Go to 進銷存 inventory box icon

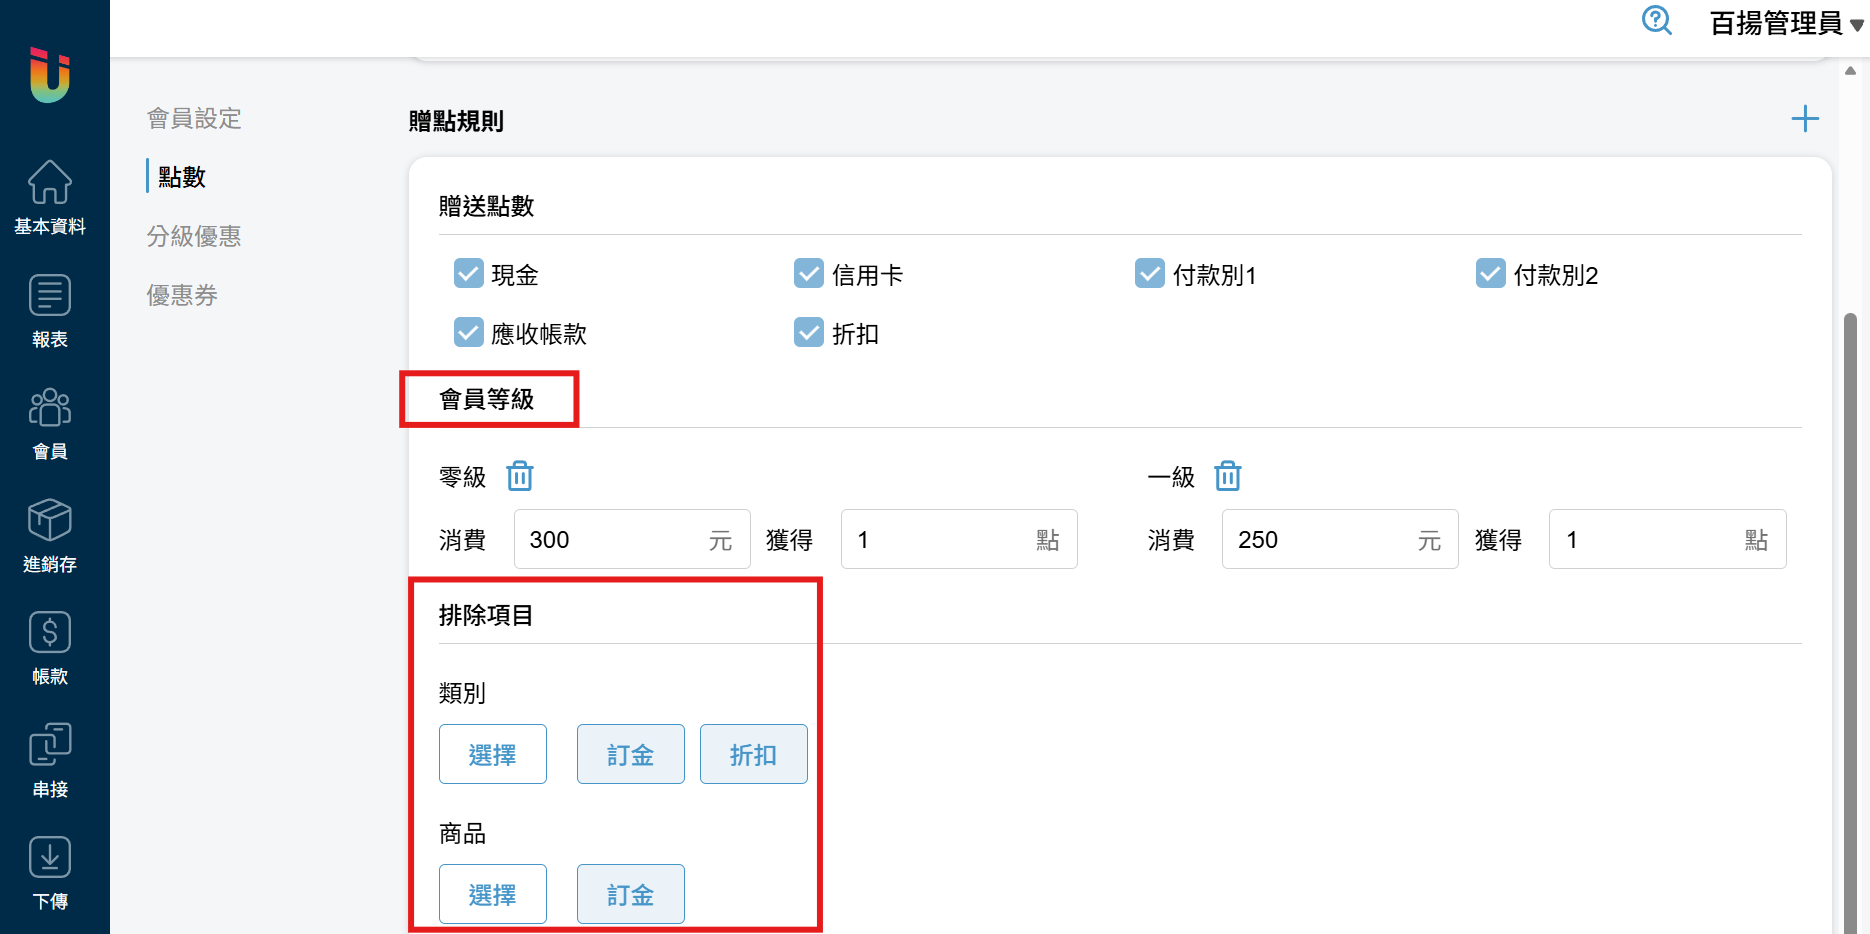50,521
